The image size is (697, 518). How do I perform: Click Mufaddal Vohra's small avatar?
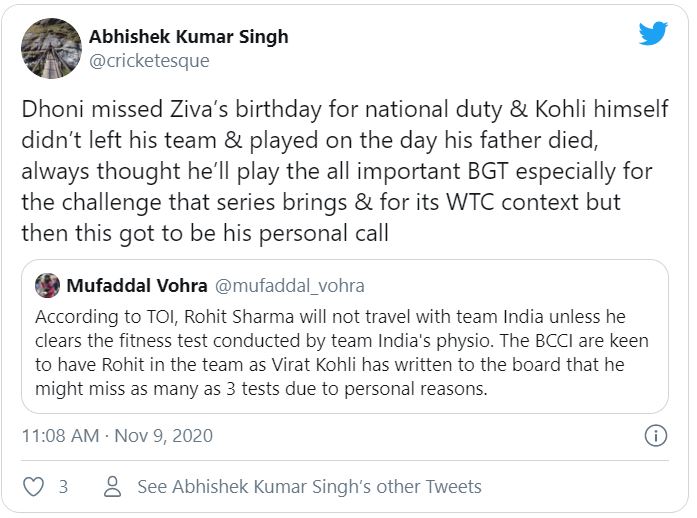click(47, 286)
